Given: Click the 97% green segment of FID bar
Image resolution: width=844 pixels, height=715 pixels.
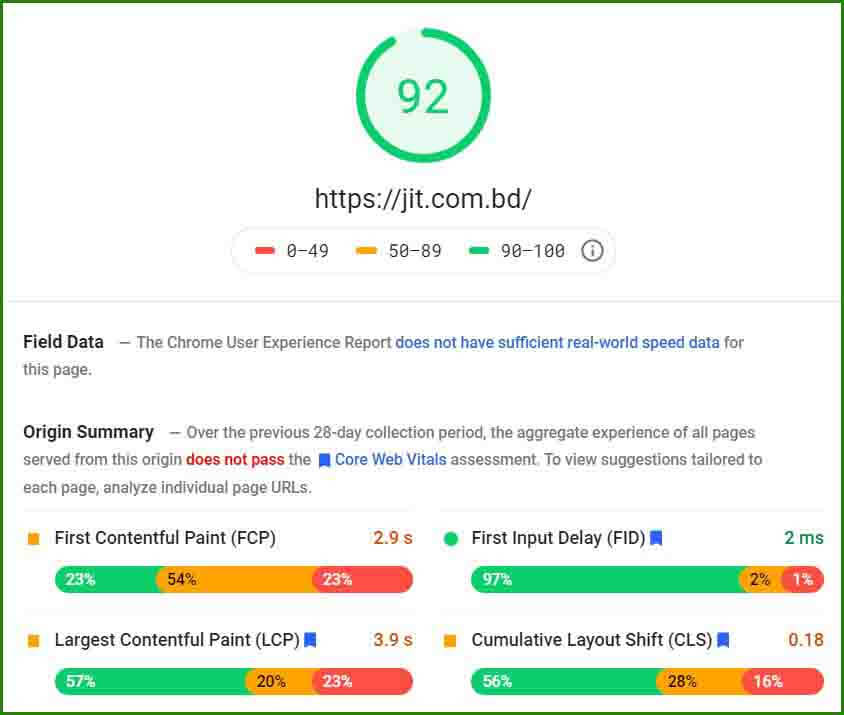Looking at the screenshot, I should pyautogui.click(x=605, y=579).
